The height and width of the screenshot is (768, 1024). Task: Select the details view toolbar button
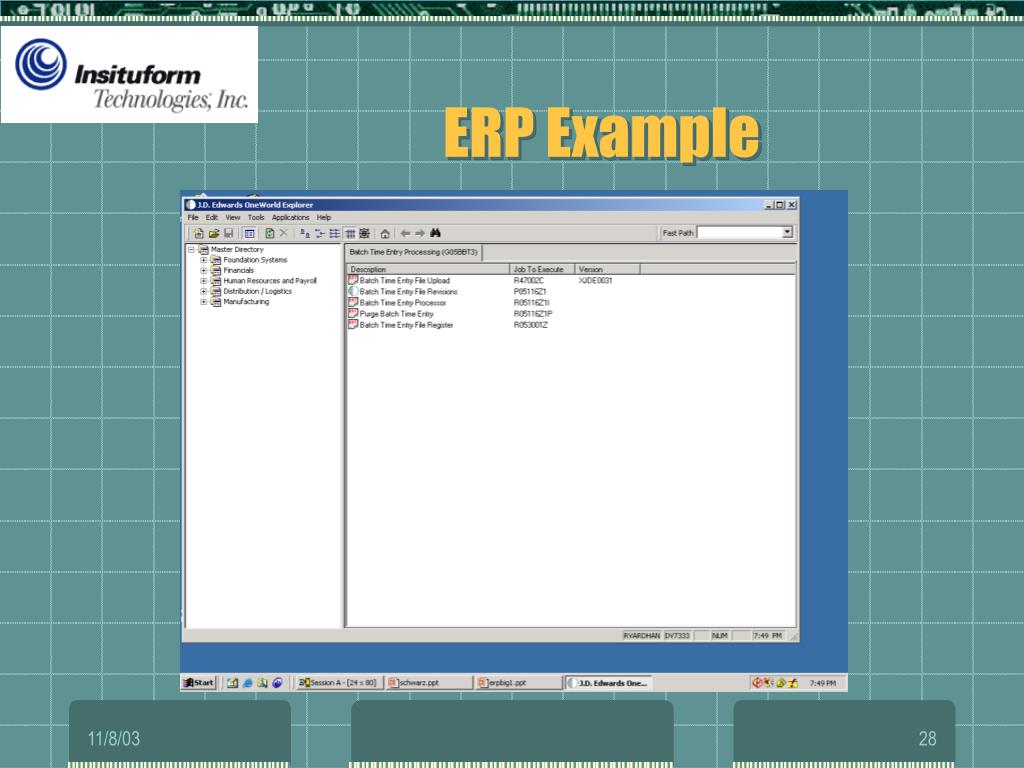(x=350, y=233)
